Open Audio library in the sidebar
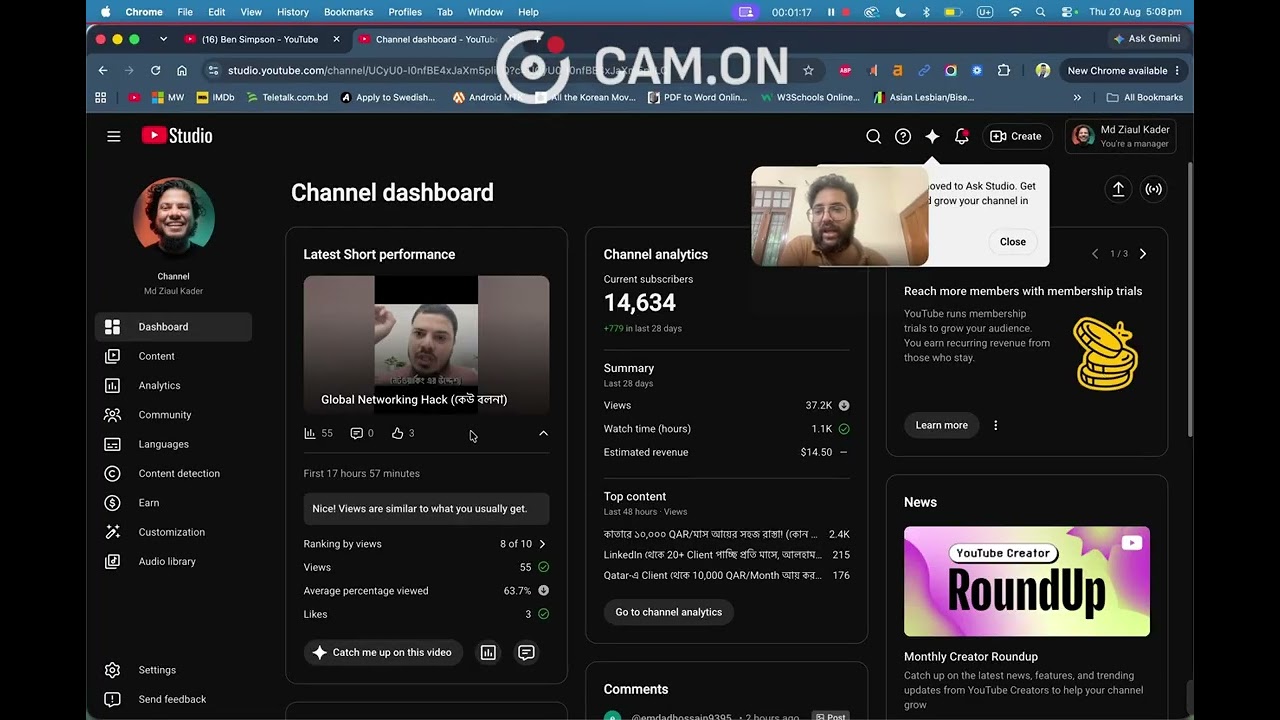Screen dimensions: 1280x720 click(x=173, y=561)
